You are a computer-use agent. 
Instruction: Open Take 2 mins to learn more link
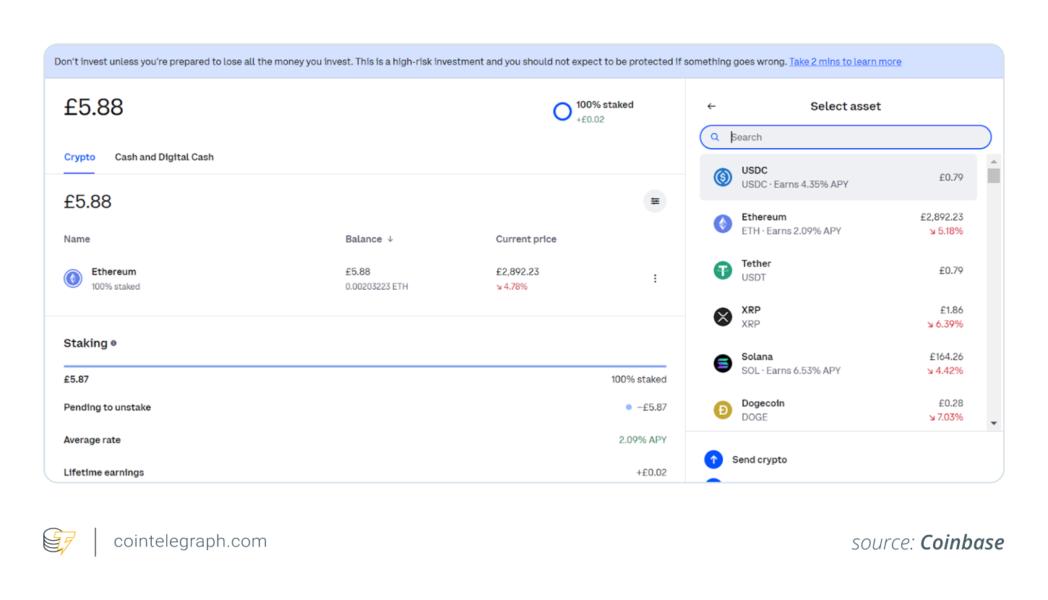tap(845, 61)
